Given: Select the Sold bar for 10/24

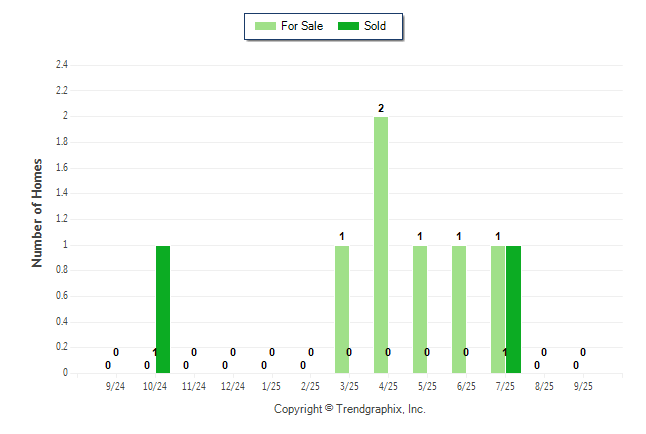Looking at the screenshot, I should pos(163,309).
